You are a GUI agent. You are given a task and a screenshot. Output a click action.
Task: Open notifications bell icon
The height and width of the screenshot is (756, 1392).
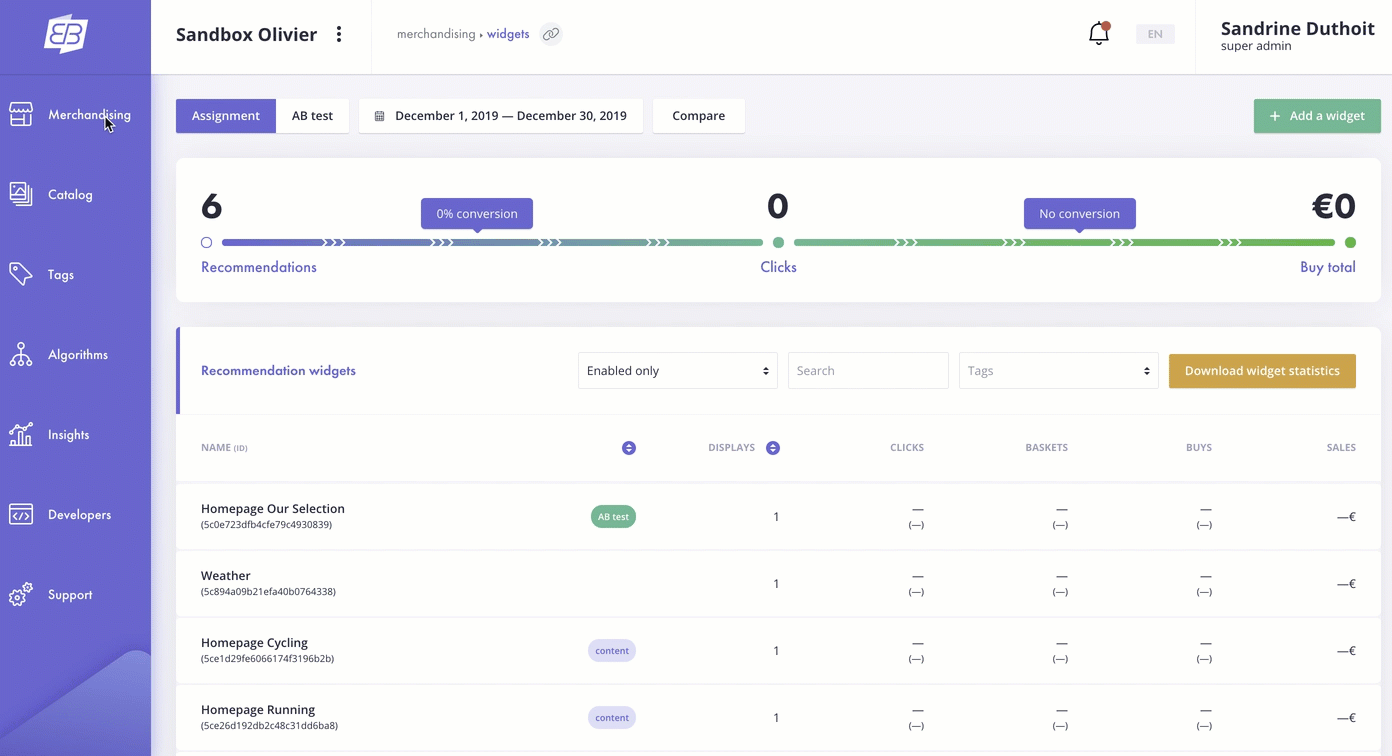pos(1098,34)
